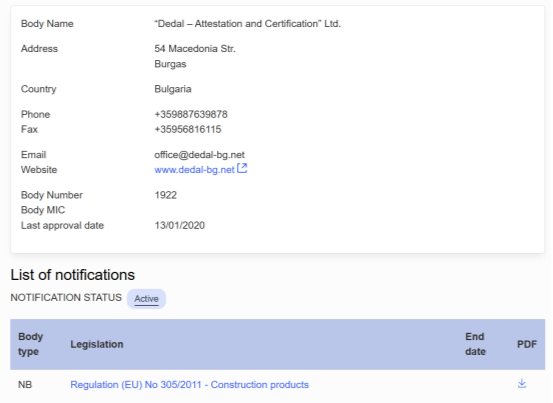
Task: Click the Body MIC label
Action: (x=43, y=210)
